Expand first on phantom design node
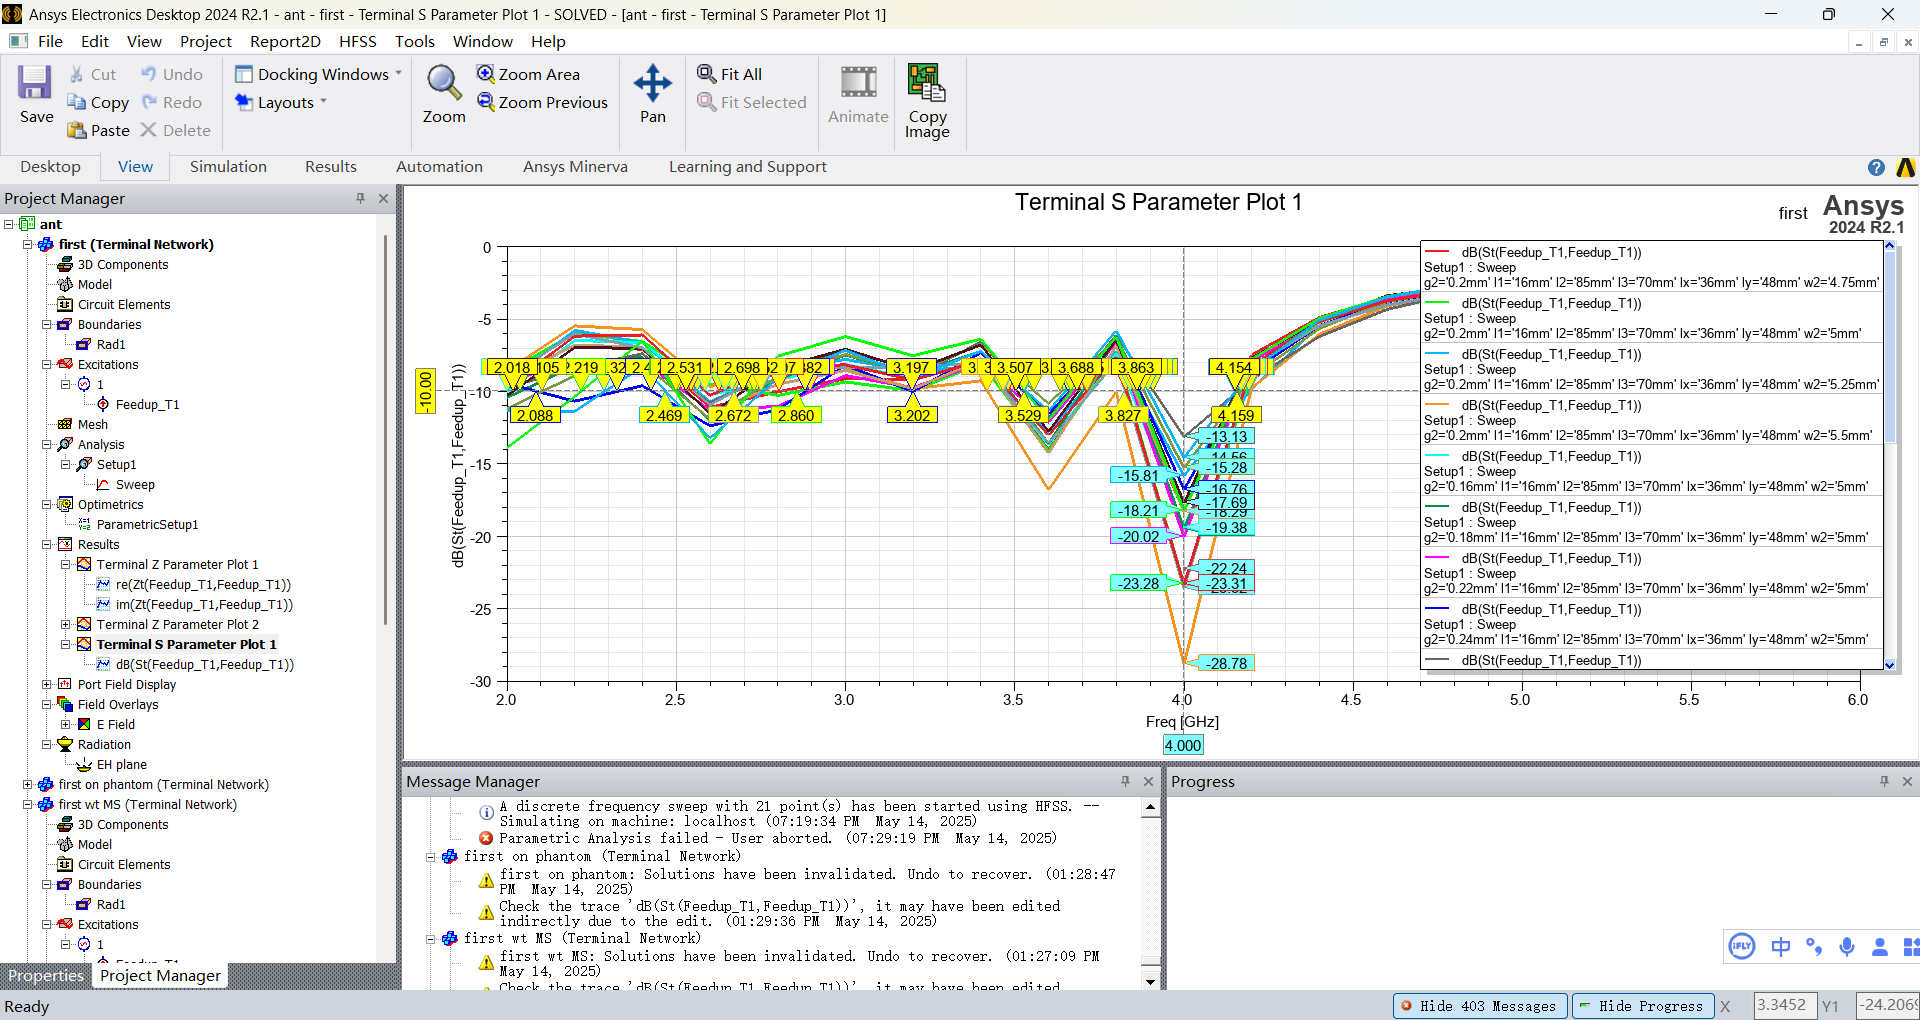The width and height of the screenshot is (1920, 1020). [28, 784]
